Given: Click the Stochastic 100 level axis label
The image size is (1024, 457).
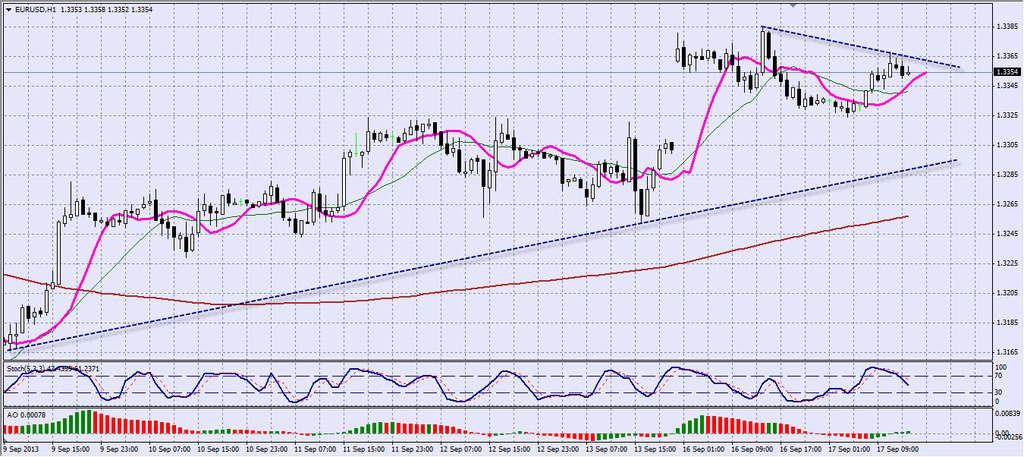Looking at the screenshot, I should 999,368.
